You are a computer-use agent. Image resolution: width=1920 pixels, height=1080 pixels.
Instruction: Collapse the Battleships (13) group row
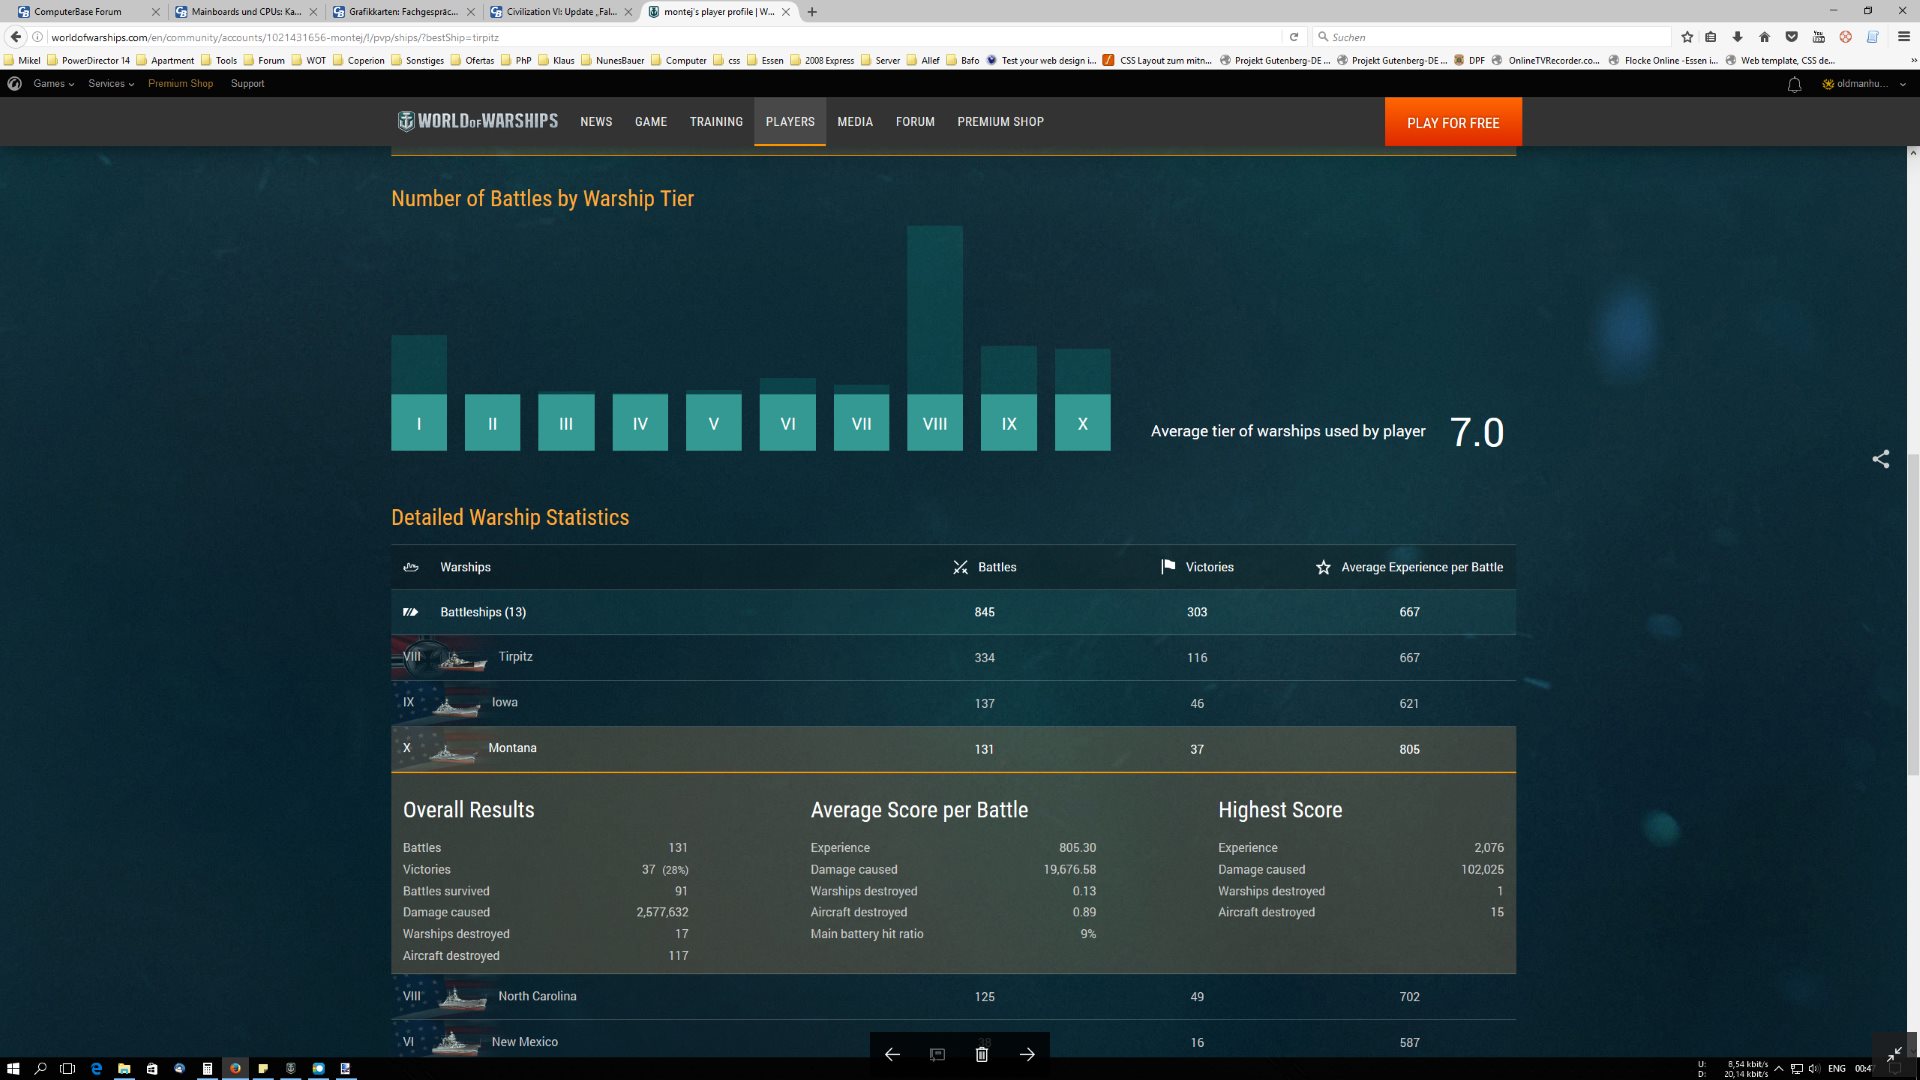click(x=953, y=612)
